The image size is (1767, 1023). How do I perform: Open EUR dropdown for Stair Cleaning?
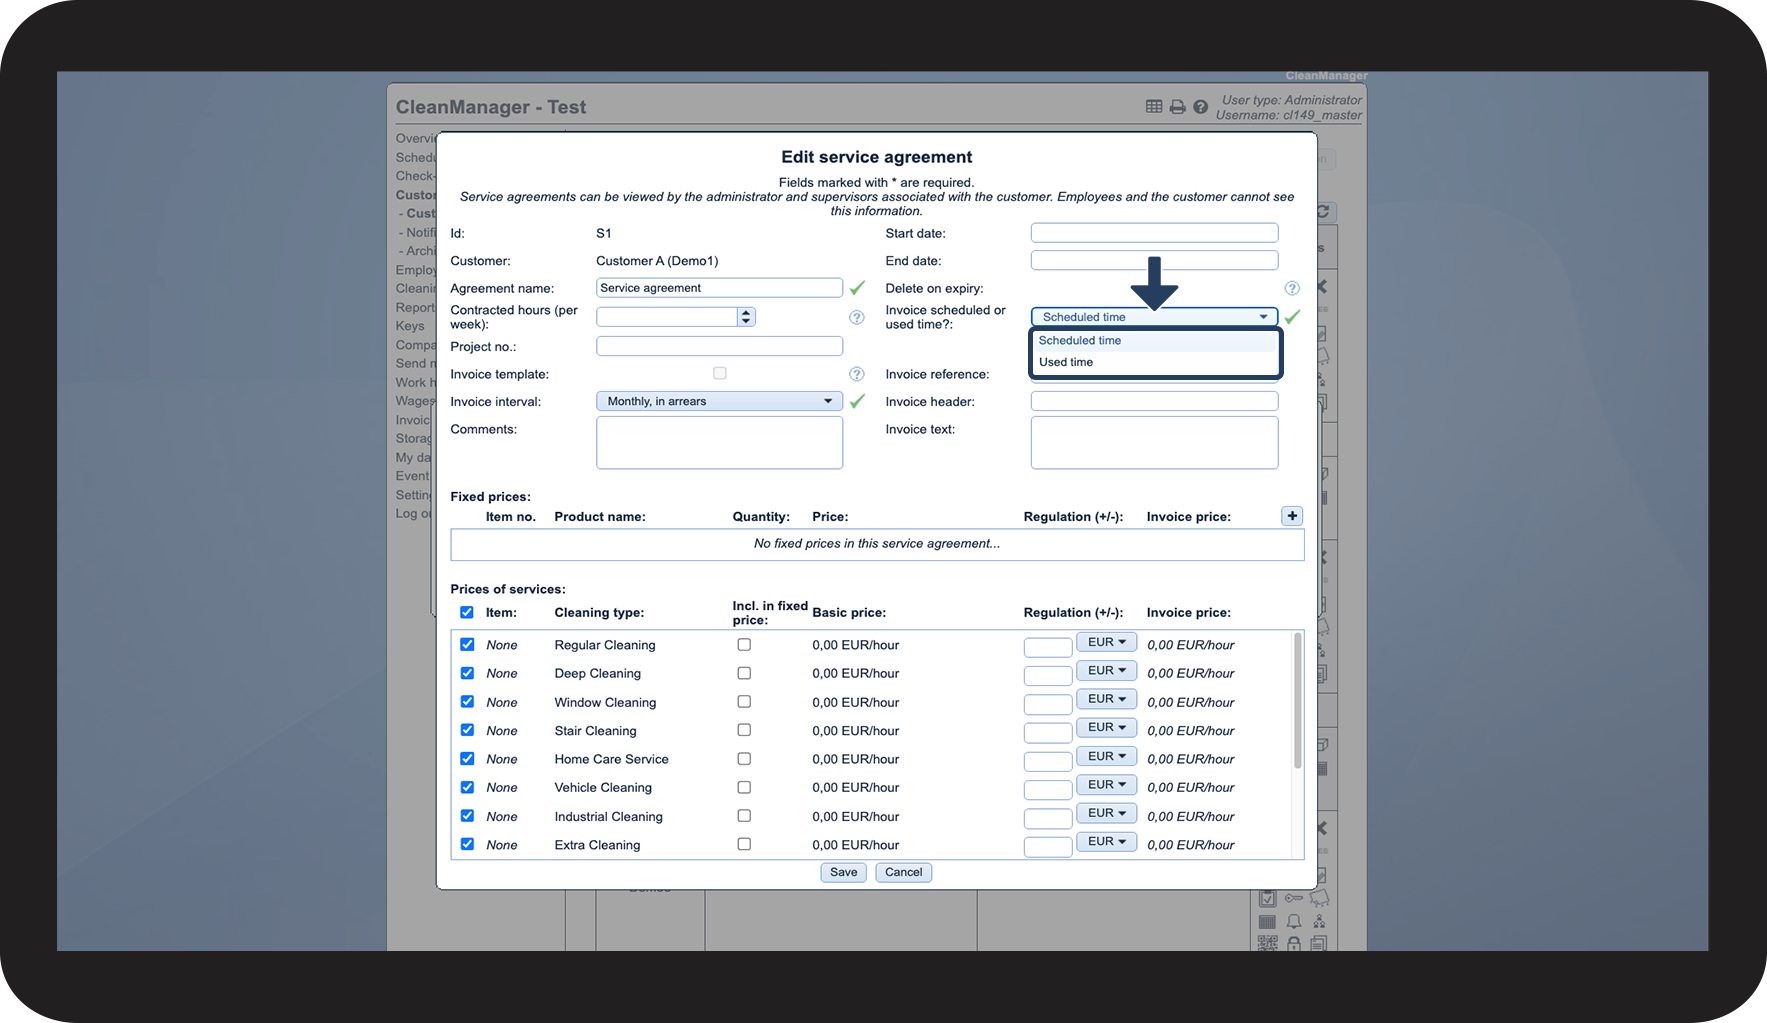click(1107, 727)
